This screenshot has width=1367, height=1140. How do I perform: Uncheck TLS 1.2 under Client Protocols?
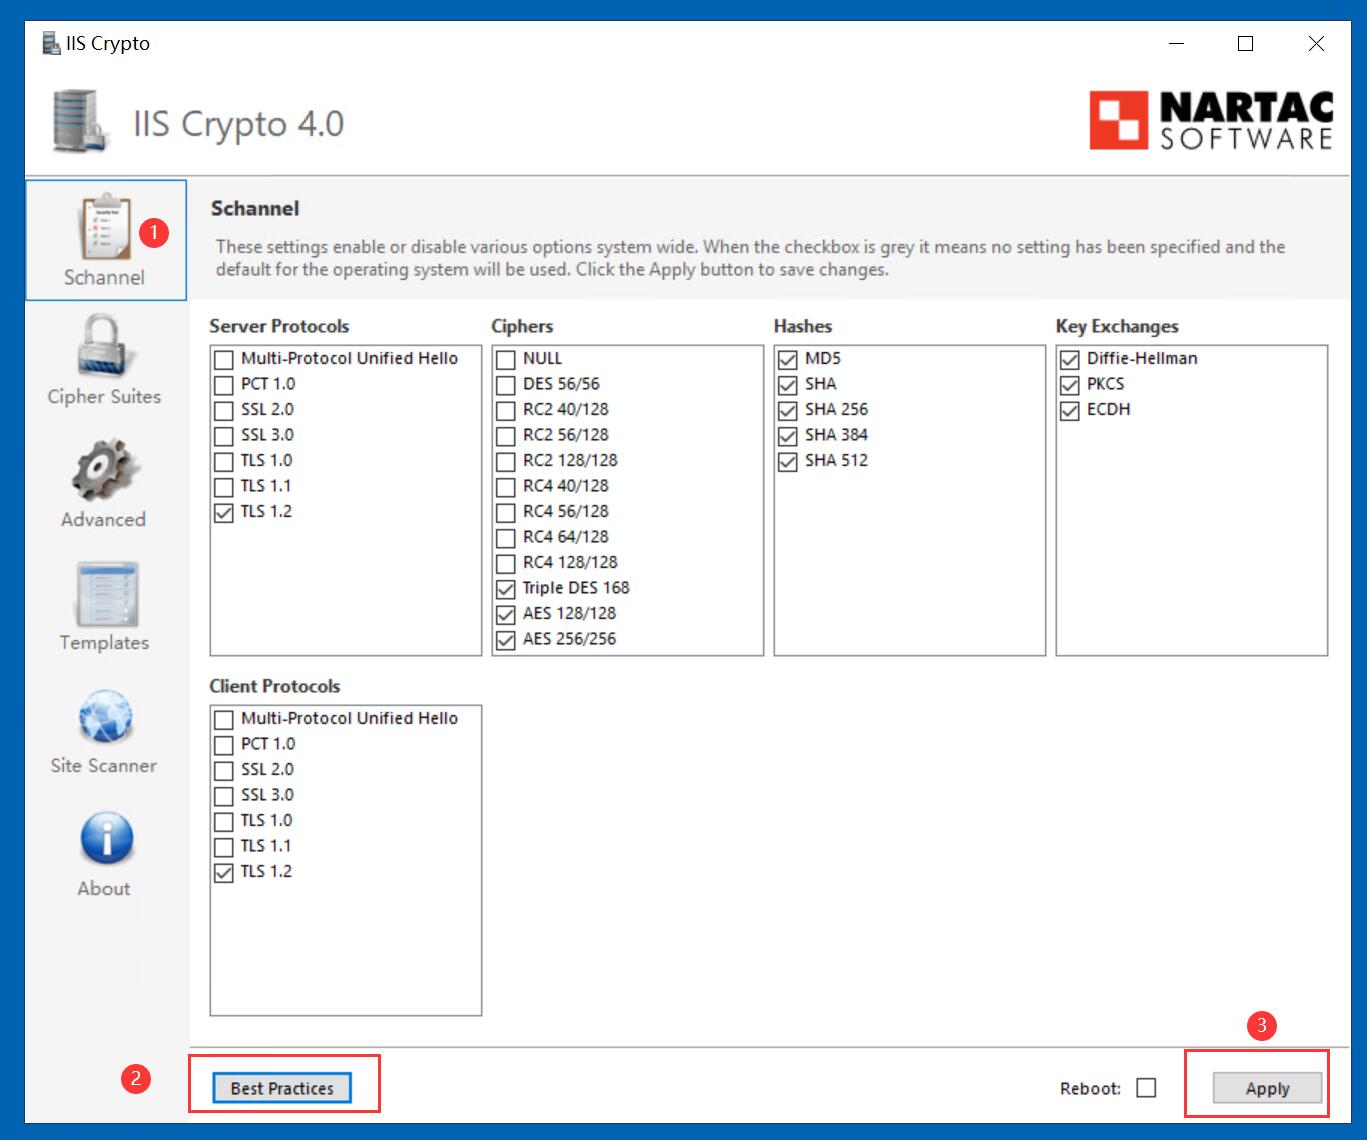224,872
